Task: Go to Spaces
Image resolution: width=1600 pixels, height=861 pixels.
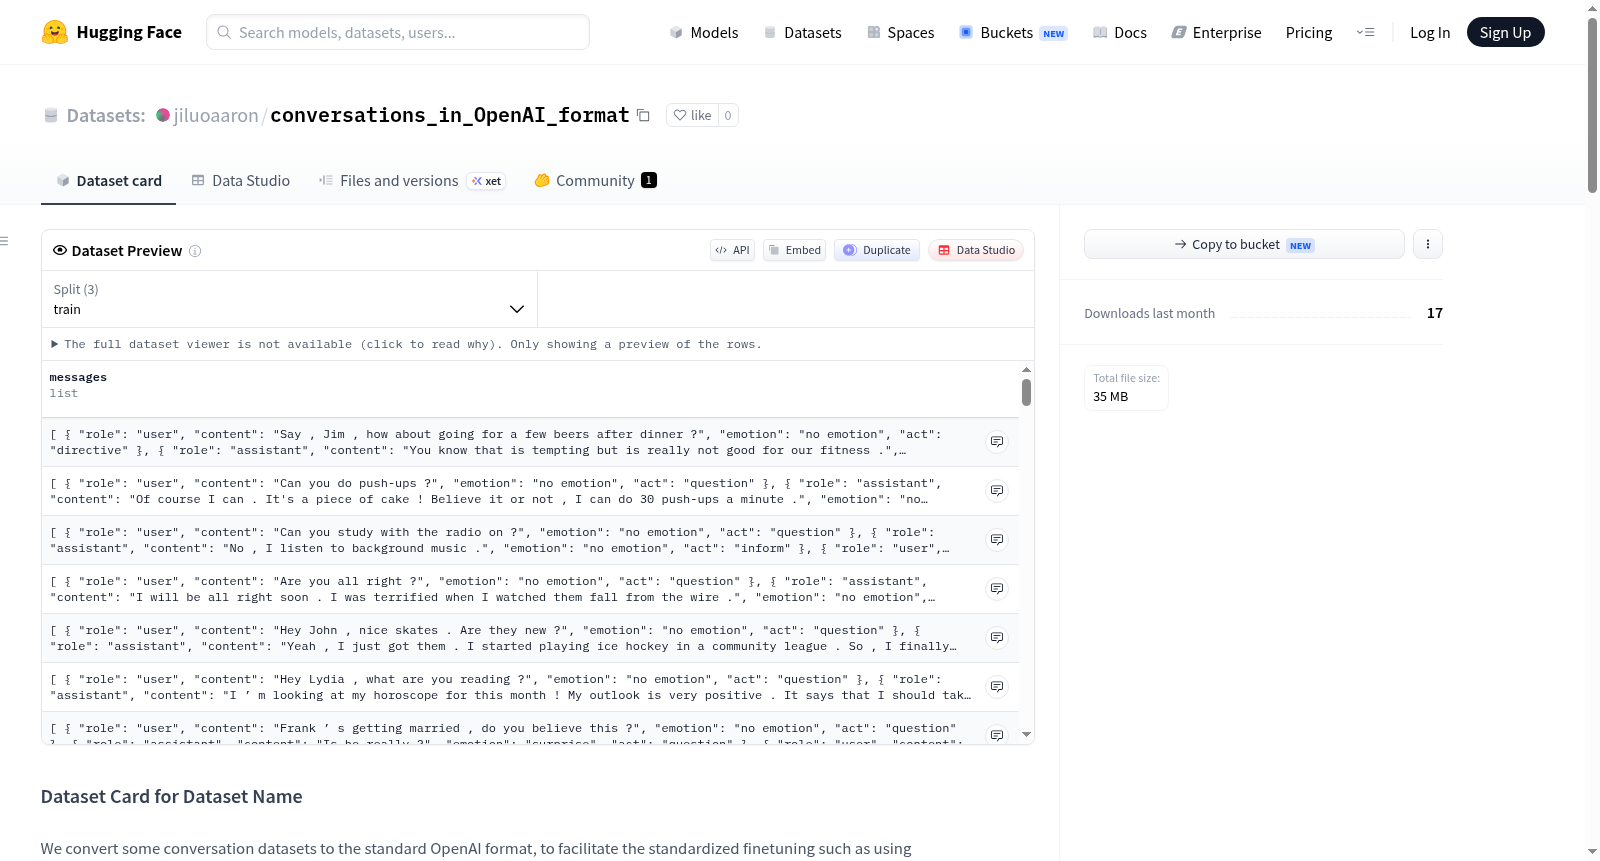Action: point(900,32)
